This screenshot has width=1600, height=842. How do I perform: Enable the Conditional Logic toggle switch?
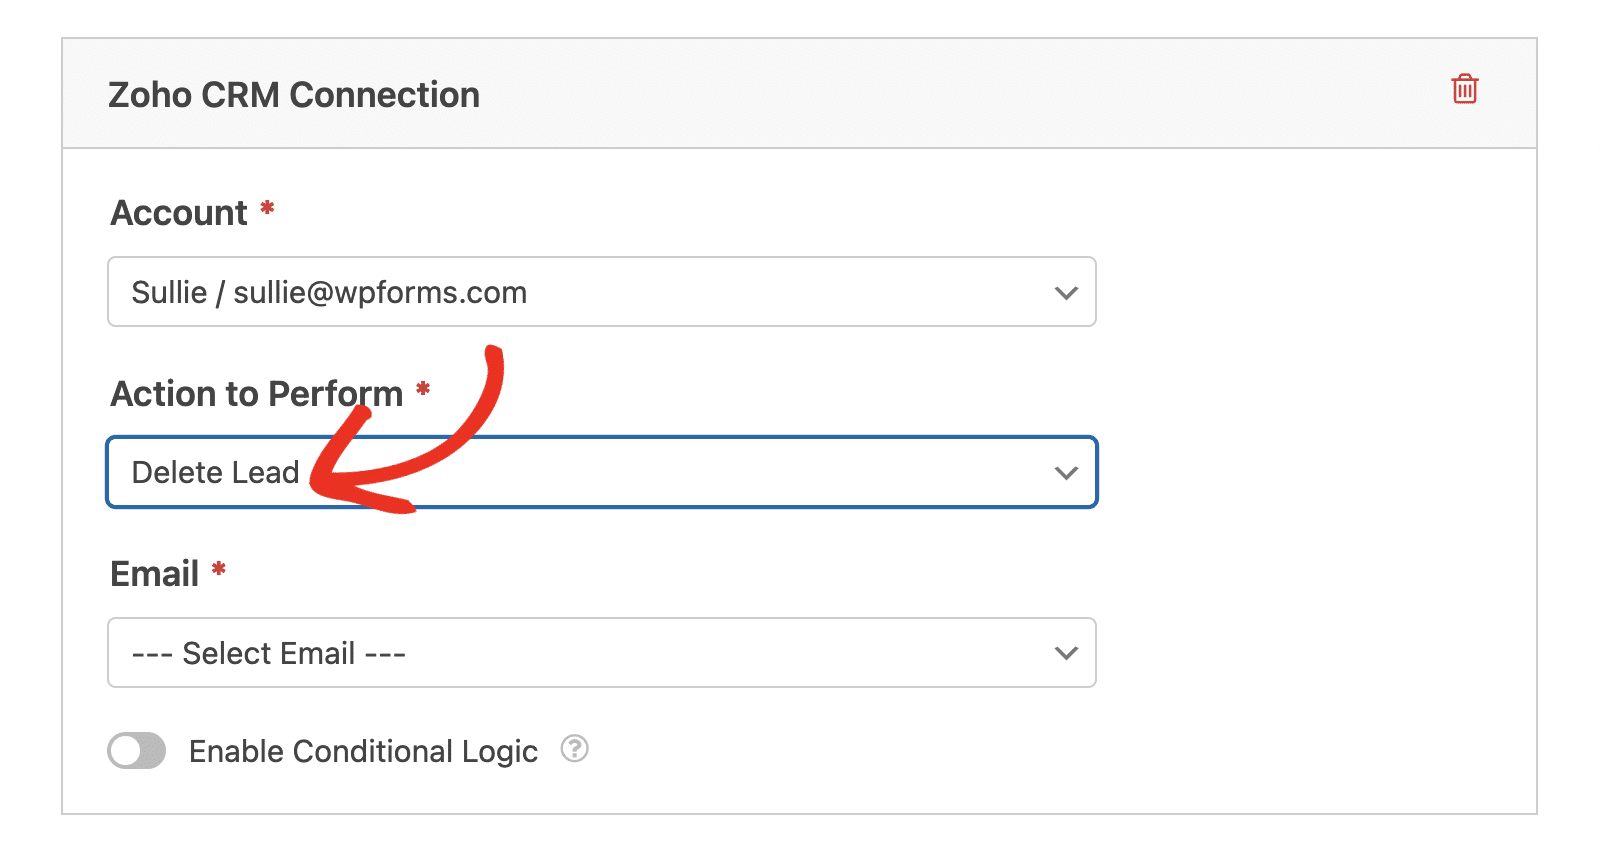(x=137, y=750)
